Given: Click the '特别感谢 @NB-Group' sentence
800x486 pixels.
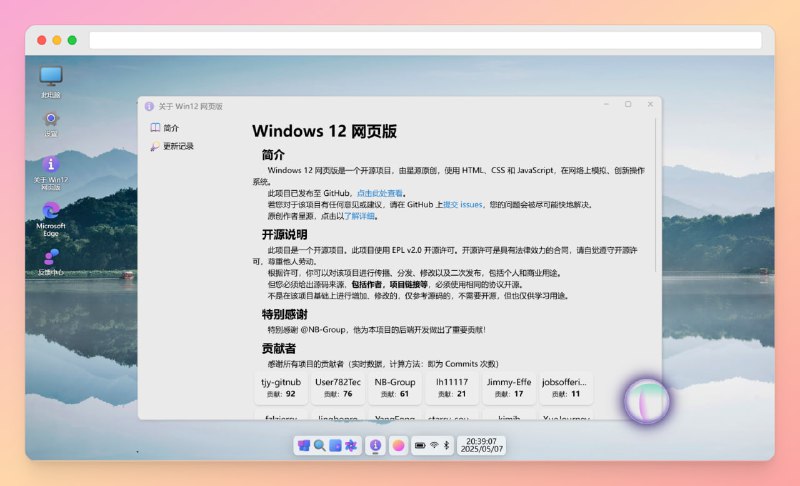Looking at the screenshot, I should coord(377,329).
